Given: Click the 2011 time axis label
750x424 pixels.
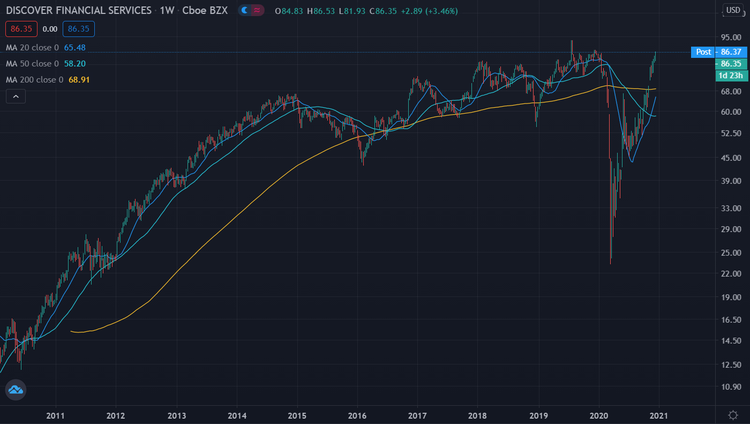Looking at the screenshot, I should [55, 415].
